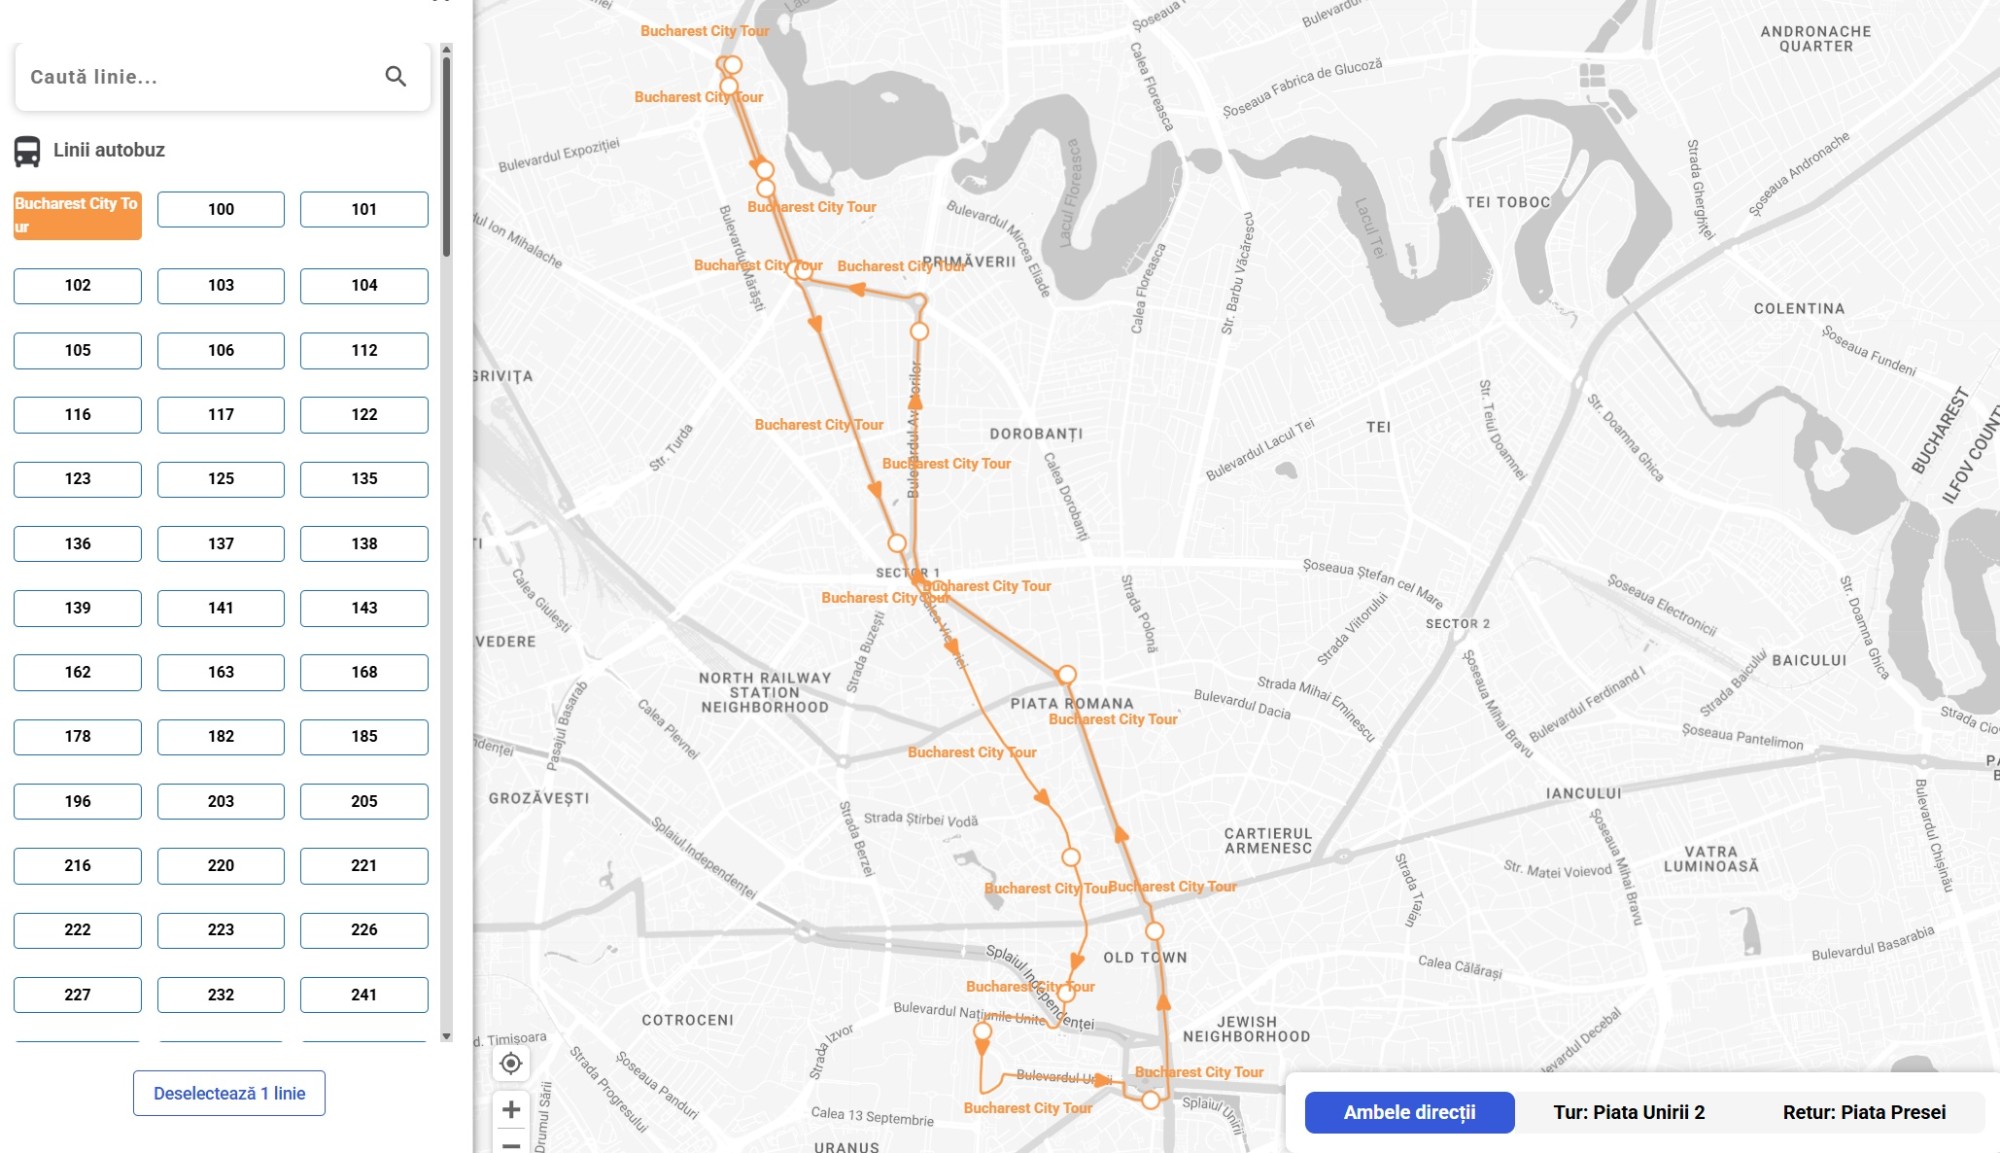The image size is (2000, 1153).
Task: Click the stop marker near Old Town
Action: pos(1154,931)
